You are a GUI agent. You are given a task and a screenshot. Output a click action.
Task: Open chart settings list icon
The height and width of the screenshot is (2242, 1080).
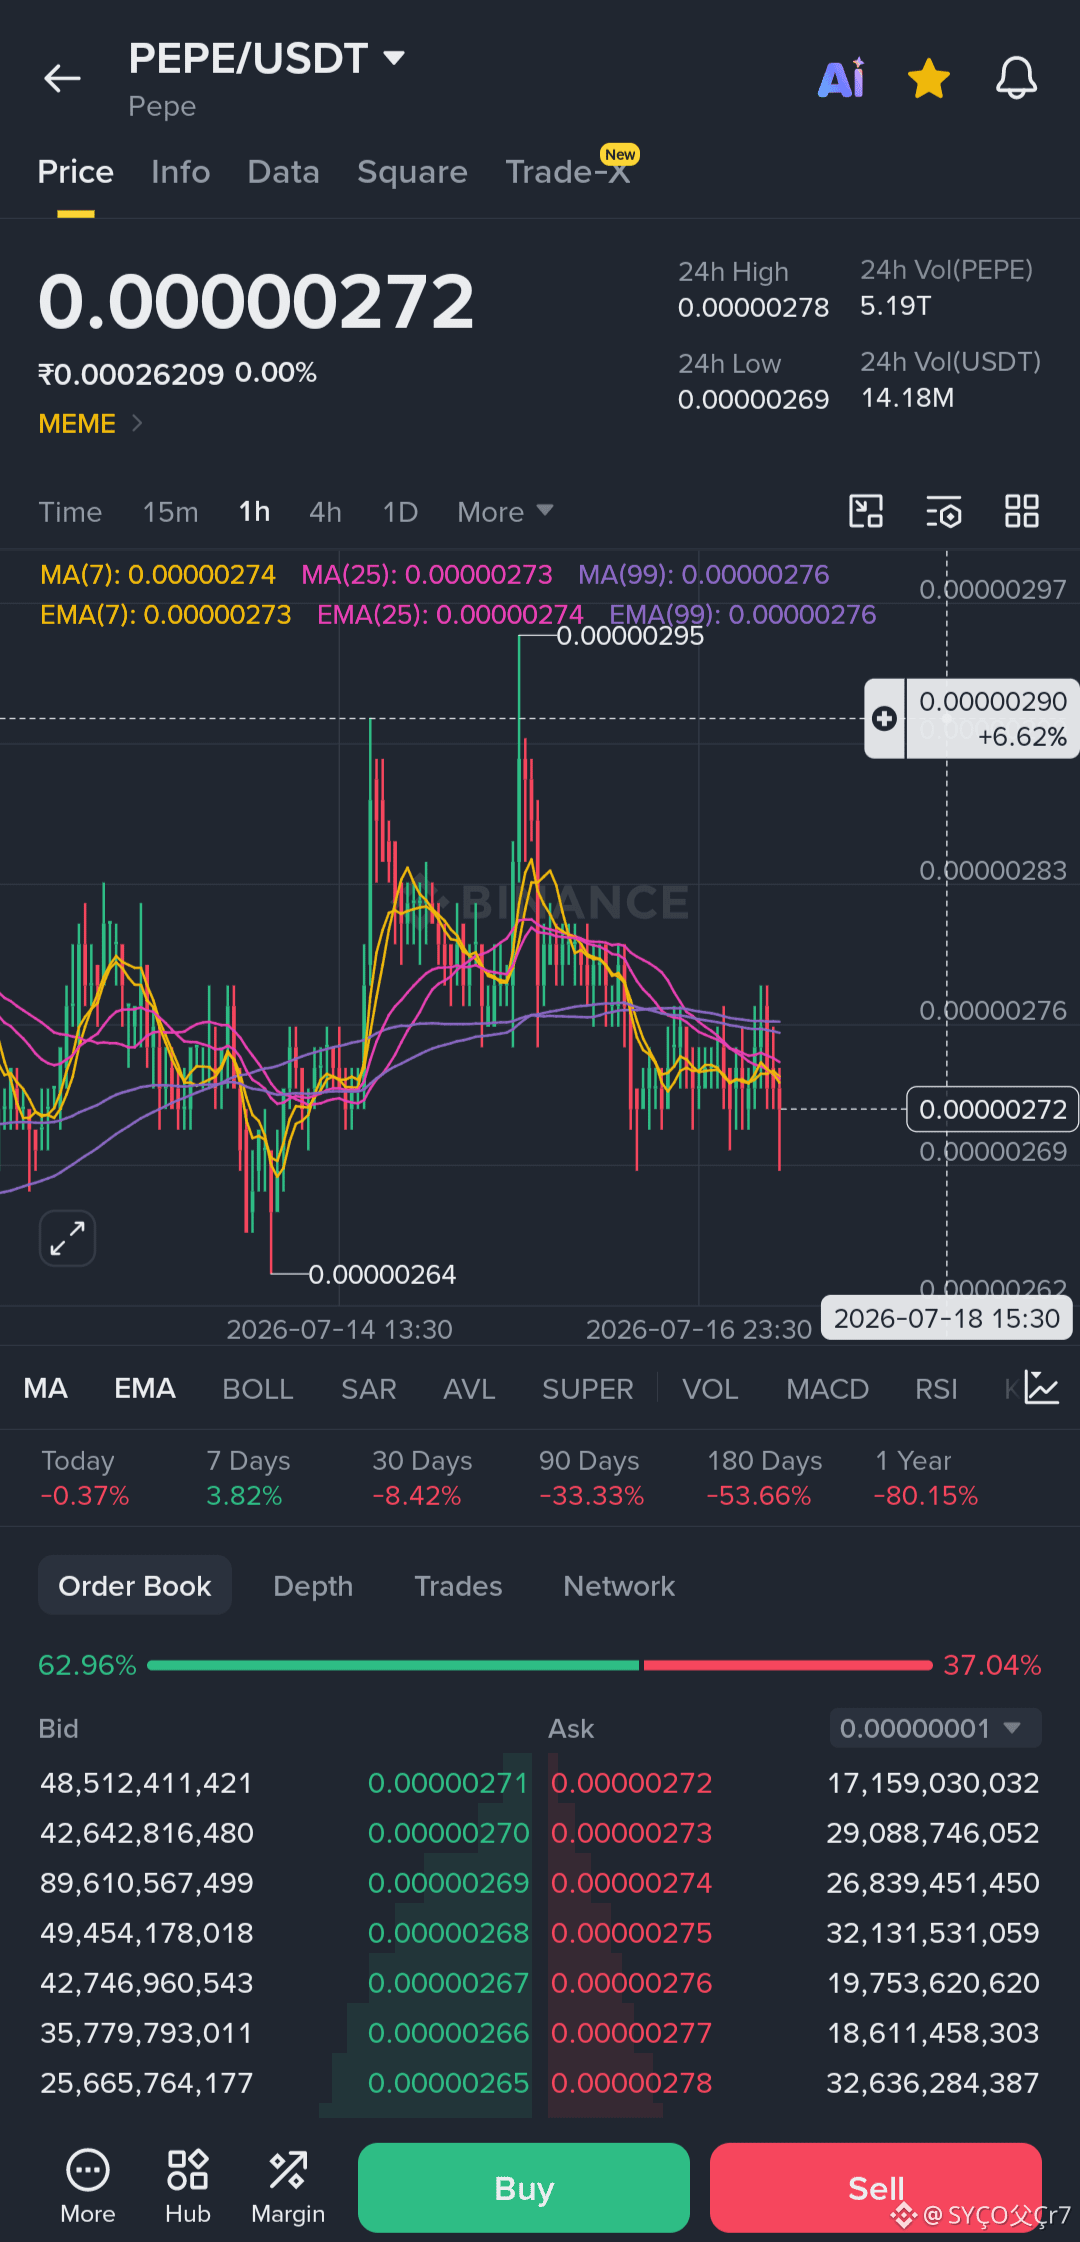click(944, 511)
